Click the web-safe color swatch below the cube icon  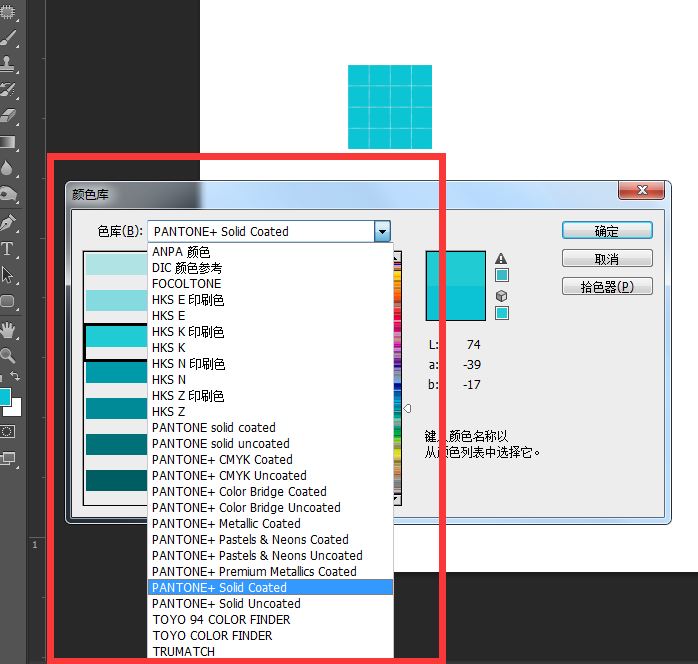tap(502, 313)
